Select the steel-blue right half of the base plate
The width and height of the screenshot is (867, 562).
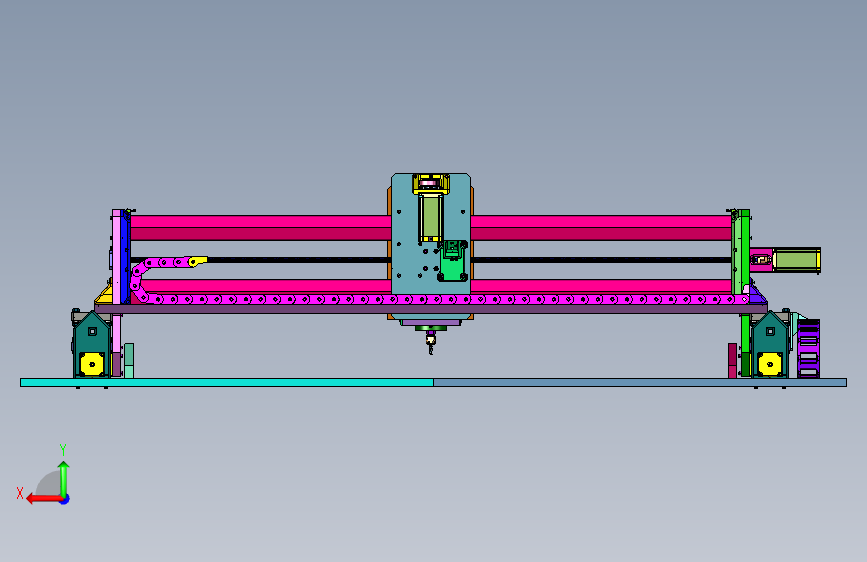[640, 382]
